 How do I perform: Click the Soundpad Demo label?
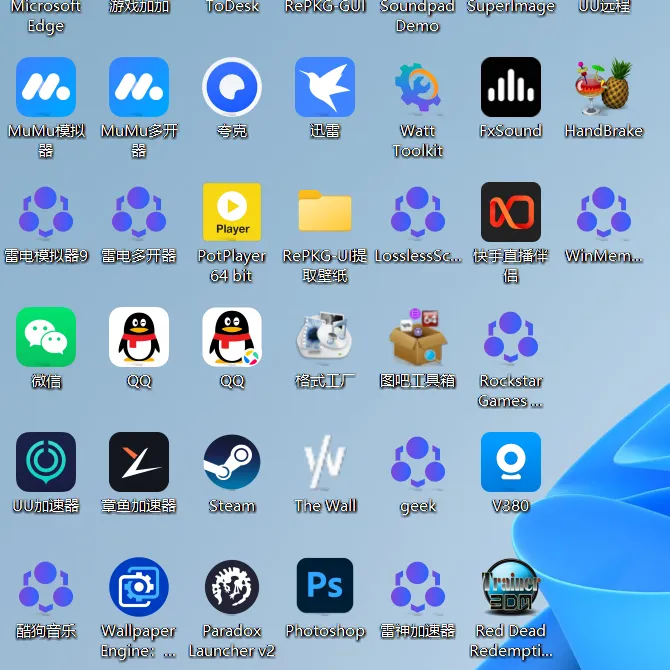pos(417,16)
